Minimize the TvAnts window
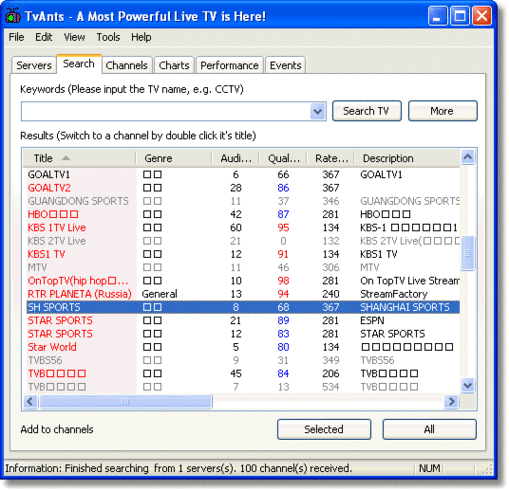 pos(437,16)
